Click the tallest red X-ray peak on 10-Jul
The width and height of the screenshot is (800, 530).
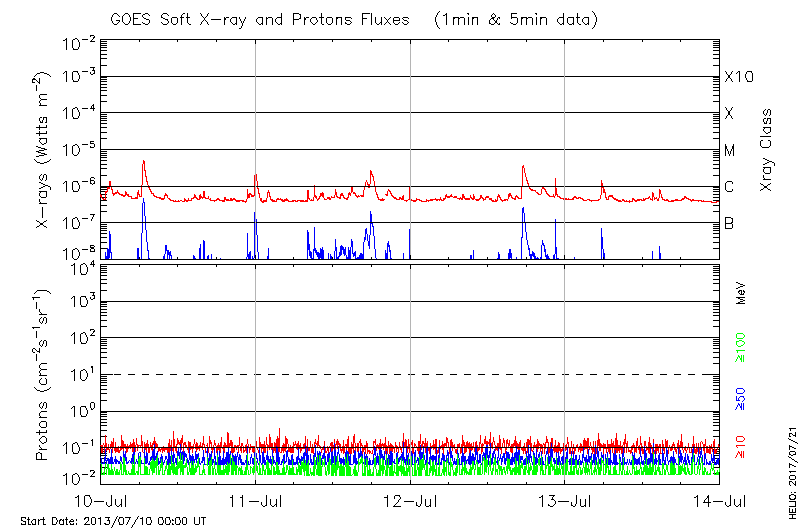(x=144, y=161)
